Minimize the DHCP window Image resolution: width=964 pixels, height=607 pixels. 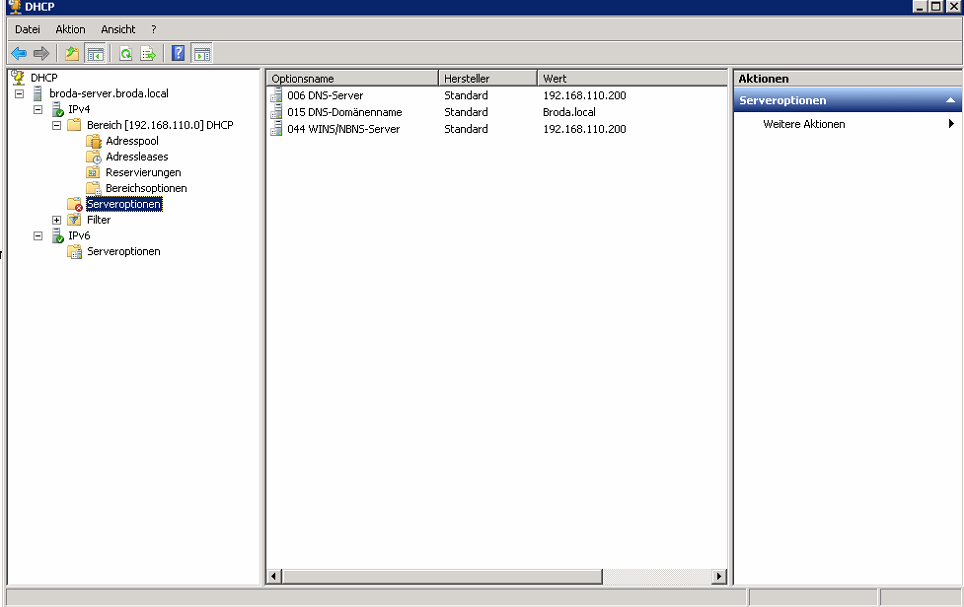pyautogui.click(x=920, y=7)
